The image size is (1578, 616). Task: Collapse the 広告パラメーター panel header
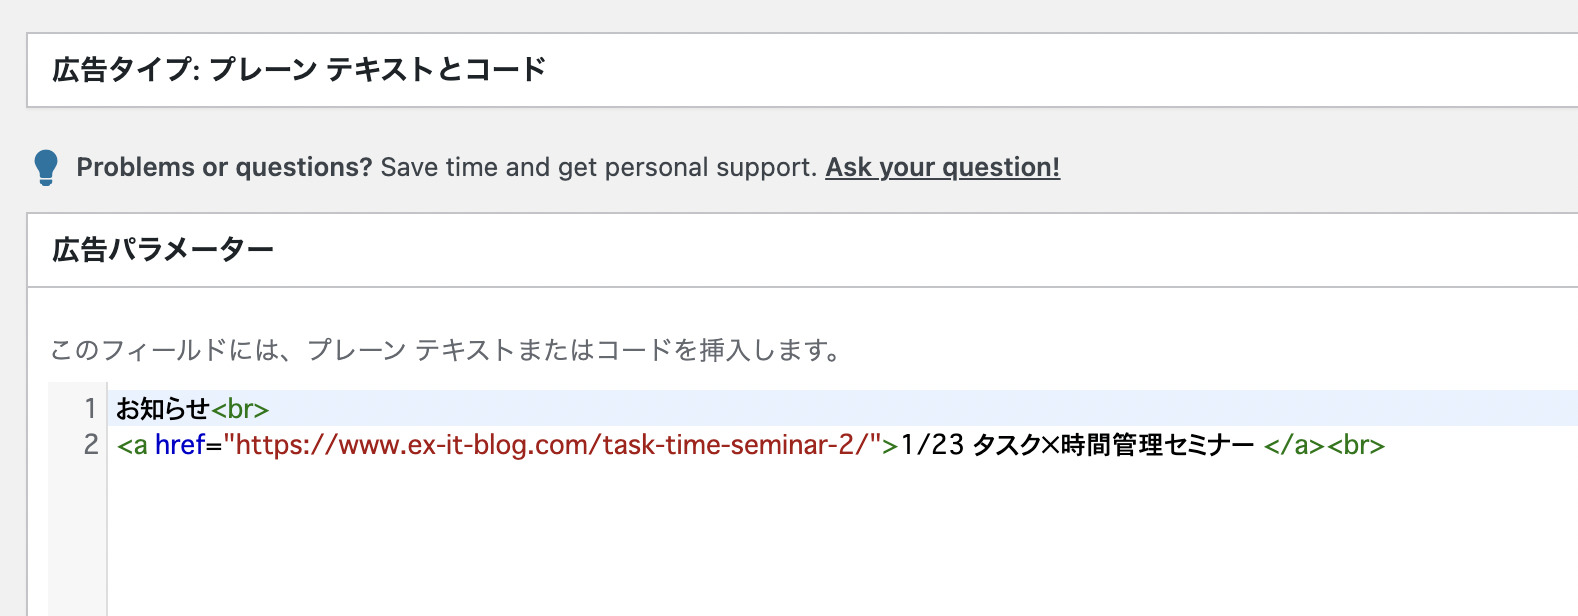[x=802, y=250]
